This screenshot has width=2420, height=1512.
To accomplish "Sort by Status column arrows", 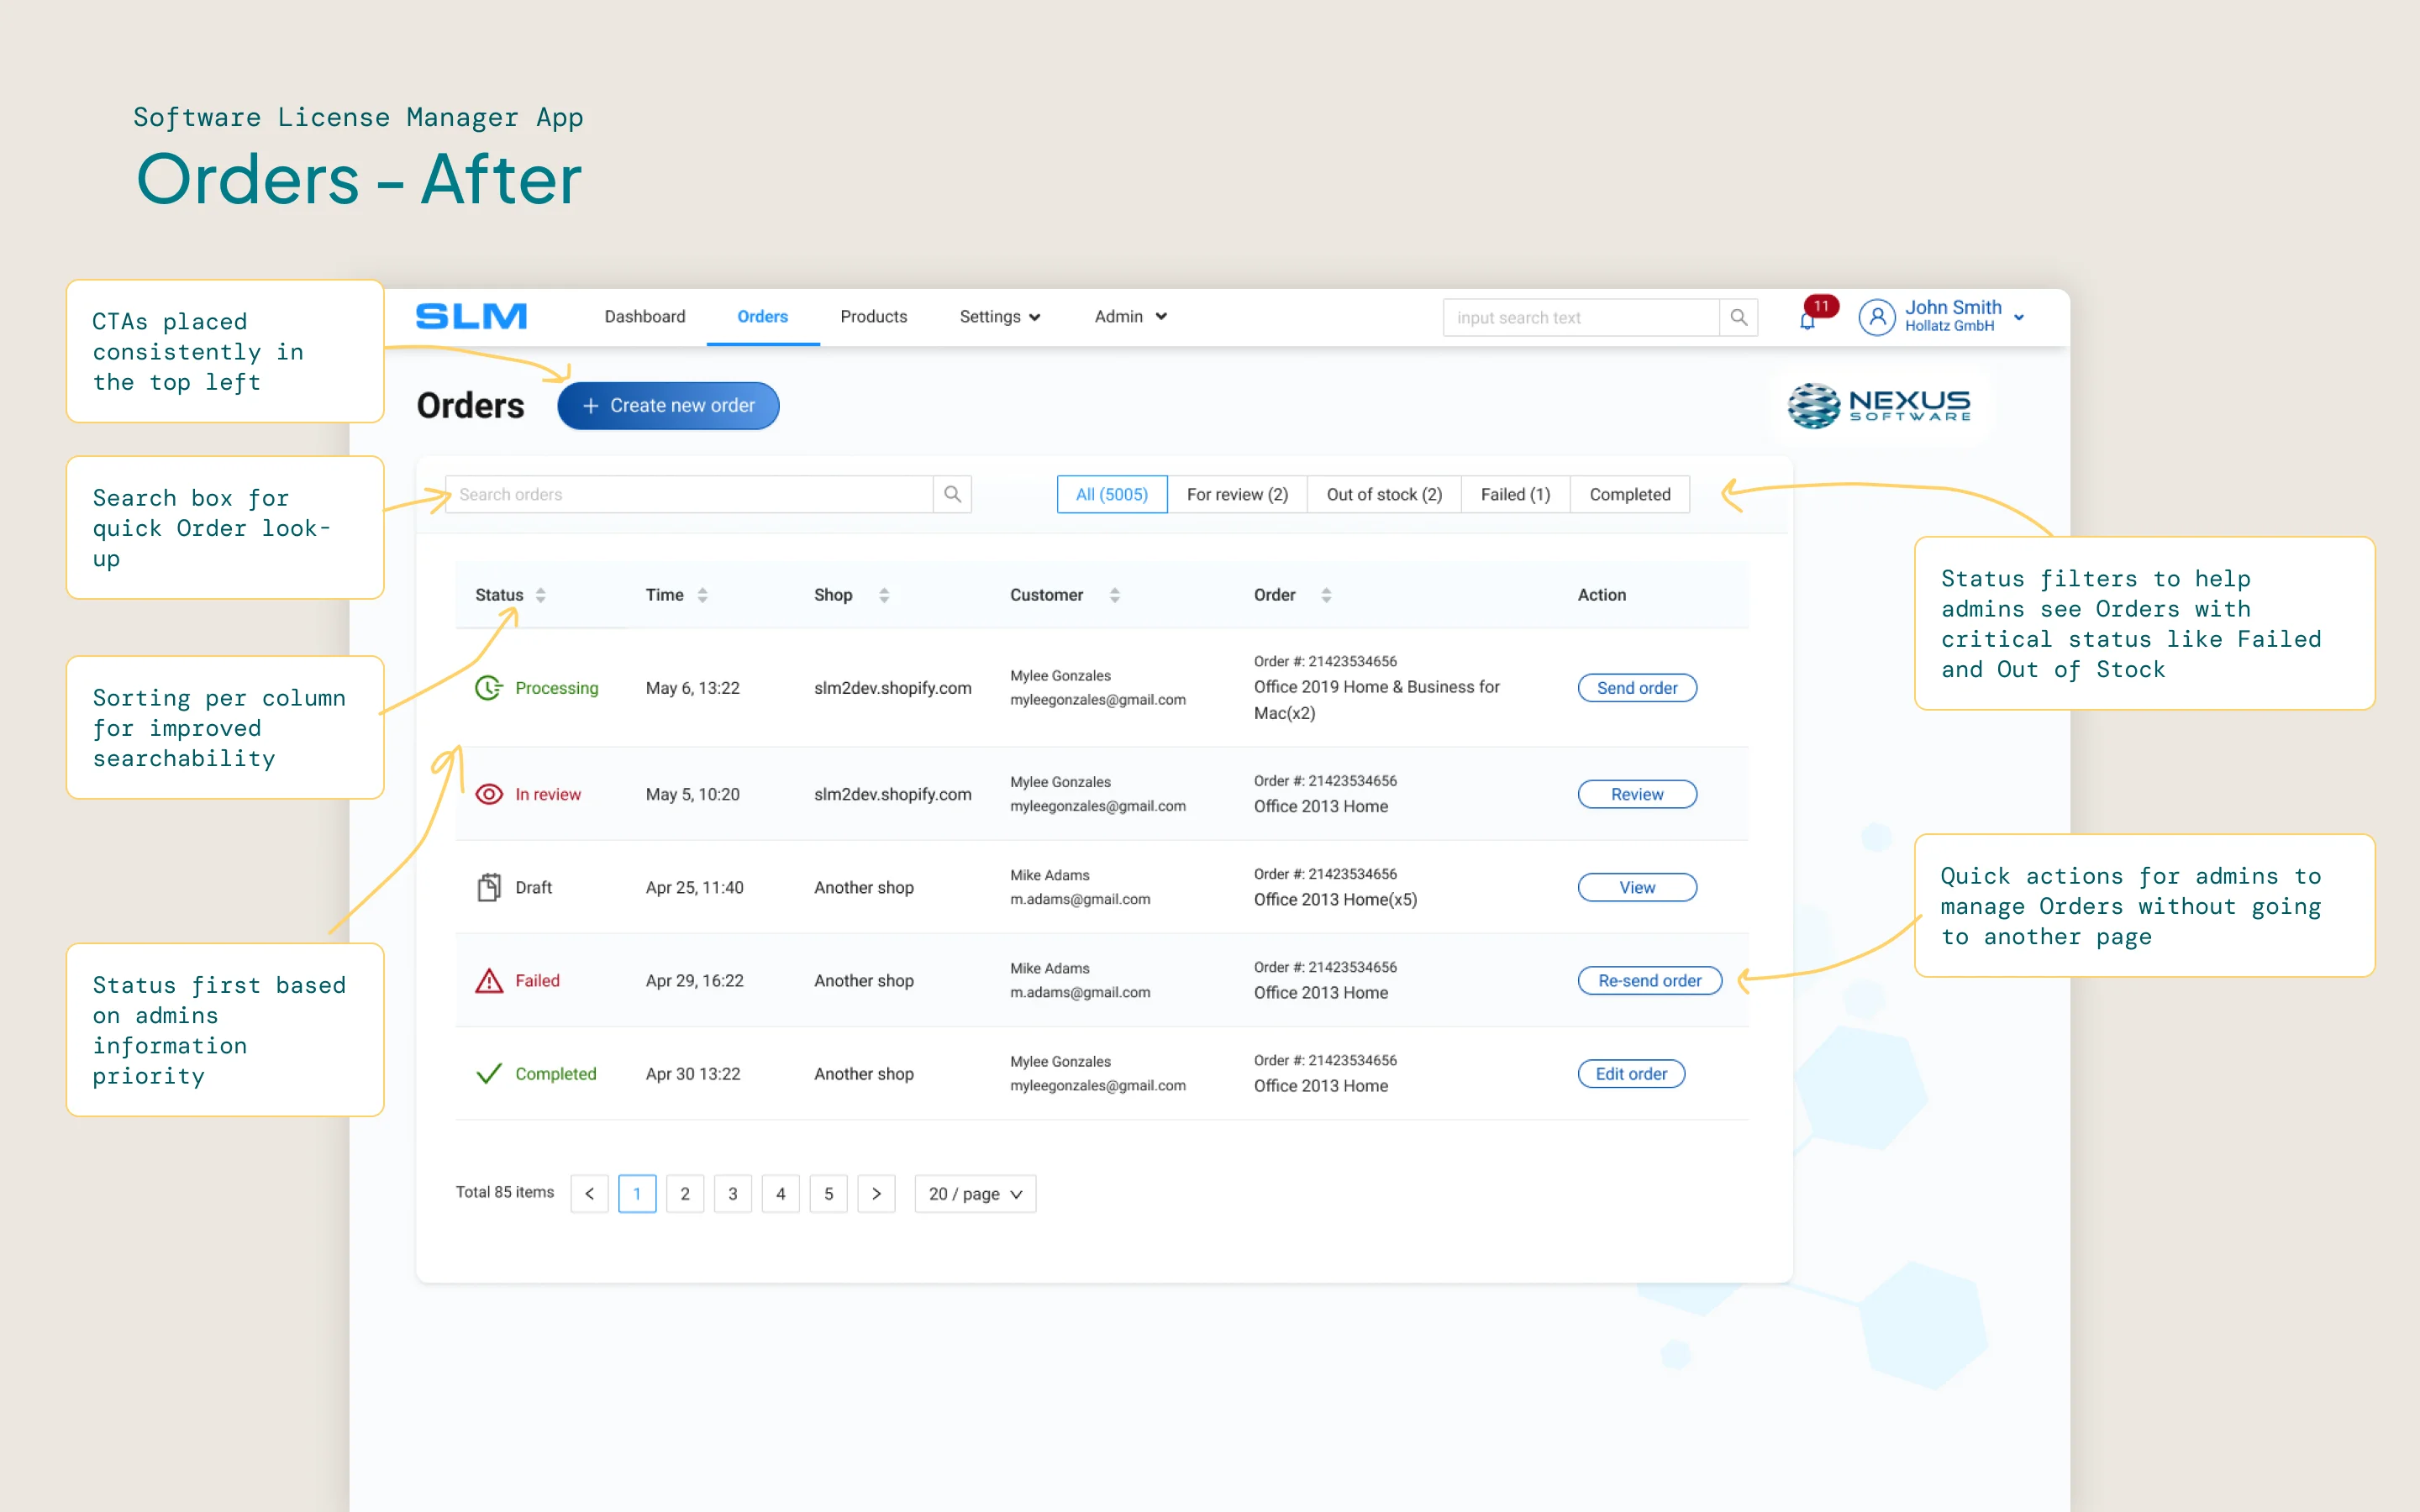I will pyautogui.click(x=541, y=595).
